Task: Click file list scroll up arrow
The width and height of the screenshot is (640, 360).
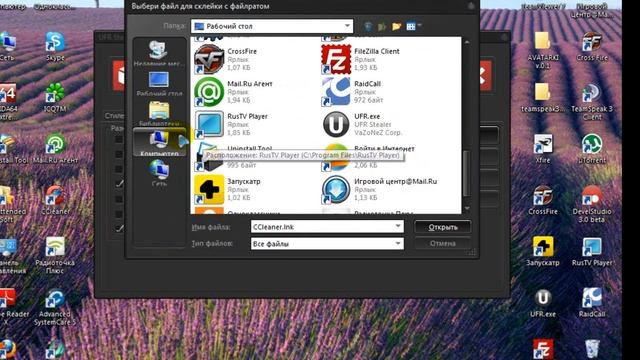Action: click(467, 42)
